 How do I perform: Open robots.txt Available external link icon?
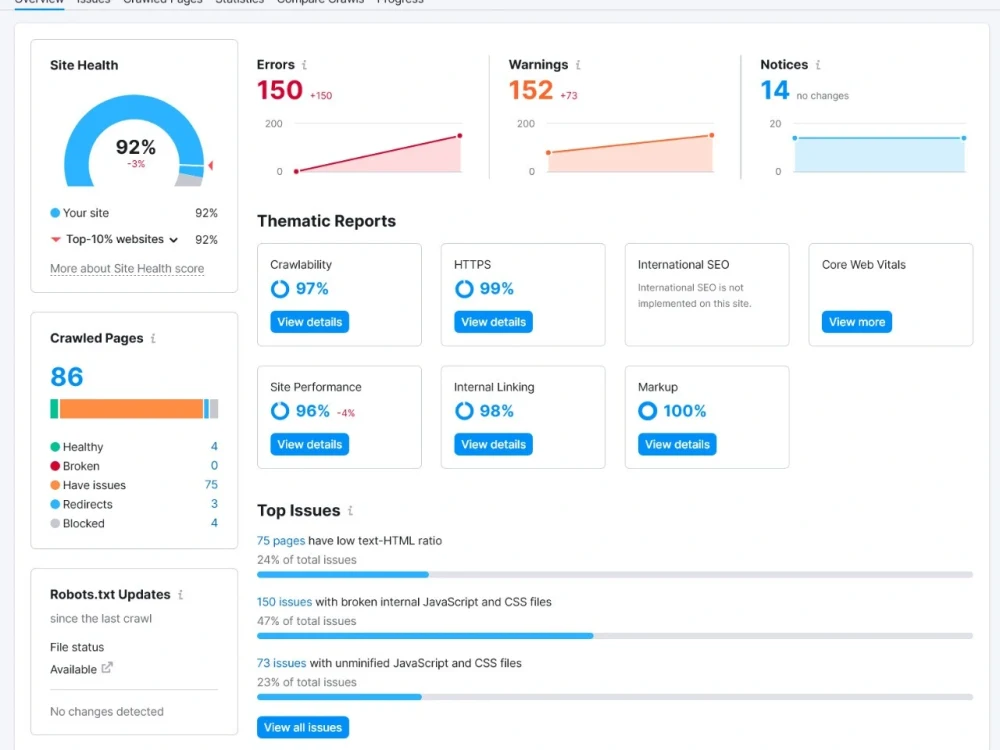coord(107,668)
